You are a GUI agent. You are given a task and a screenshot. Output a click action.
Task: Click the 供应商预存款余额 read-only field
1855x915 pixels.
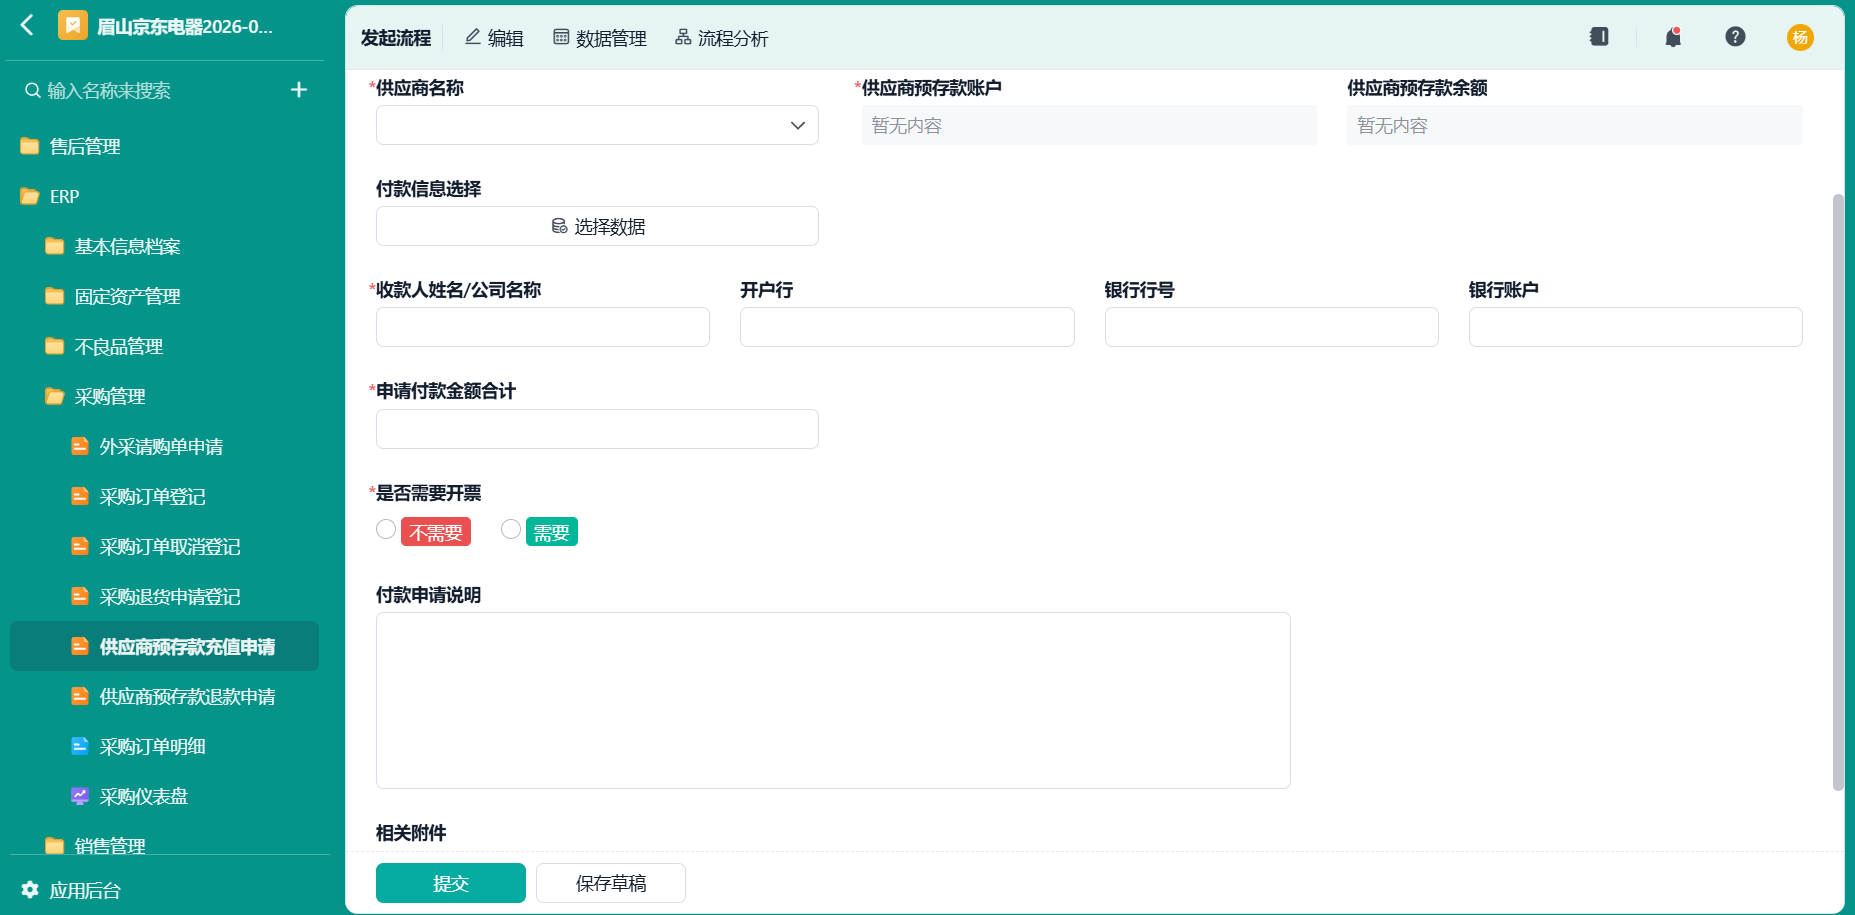click(x=1574, y=125)
